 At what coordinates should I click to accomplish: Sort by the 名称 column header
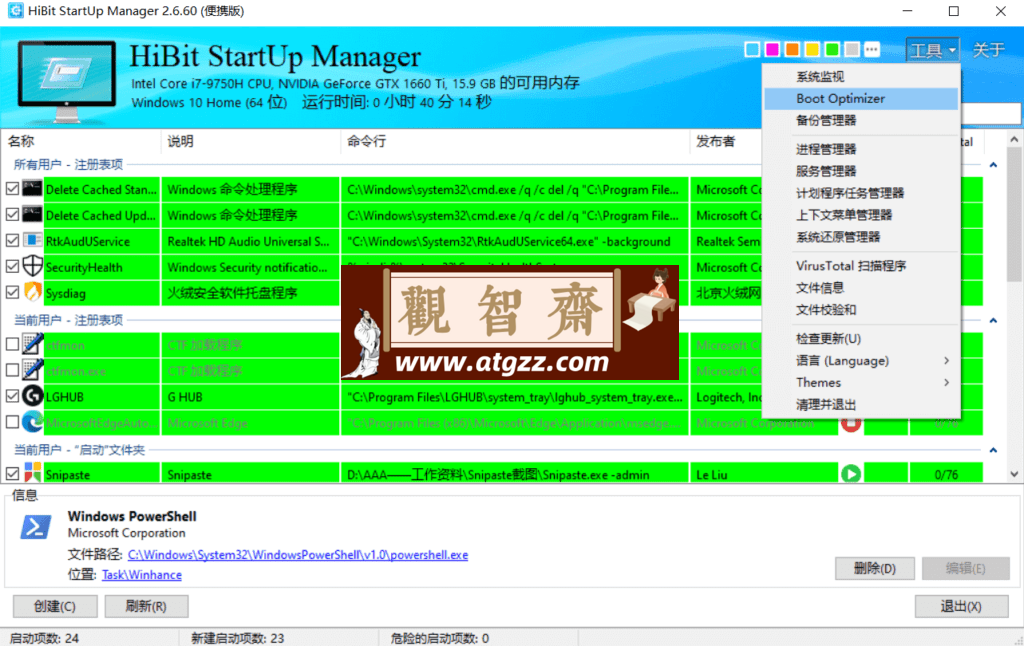[81, 141]
